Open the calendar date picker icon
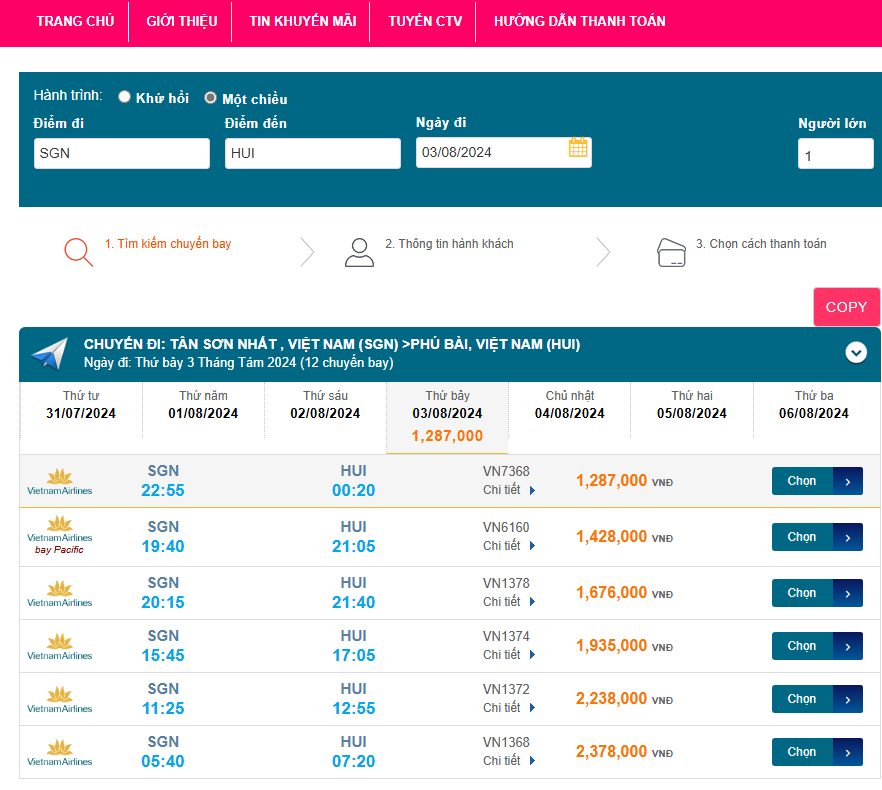The image size is (882, 790). coord(578,148)
